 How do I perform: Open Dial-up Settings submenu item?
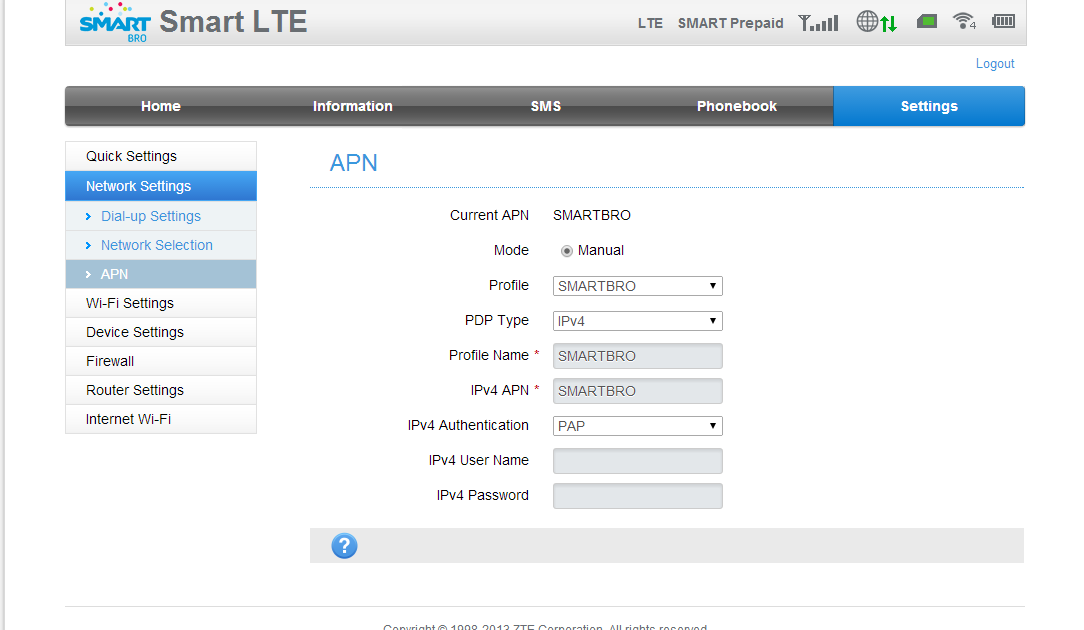coord(161,216)
